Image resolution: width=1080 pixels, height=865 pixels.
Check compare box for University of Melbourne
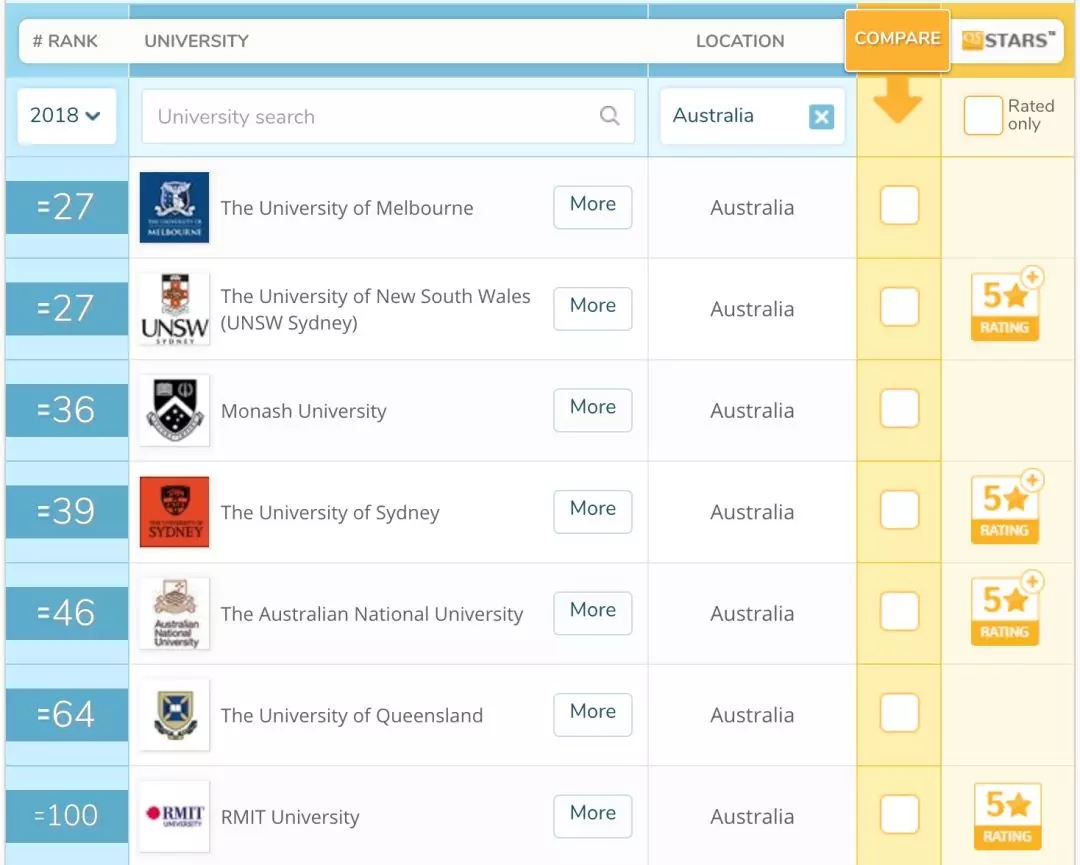[899, 207]
